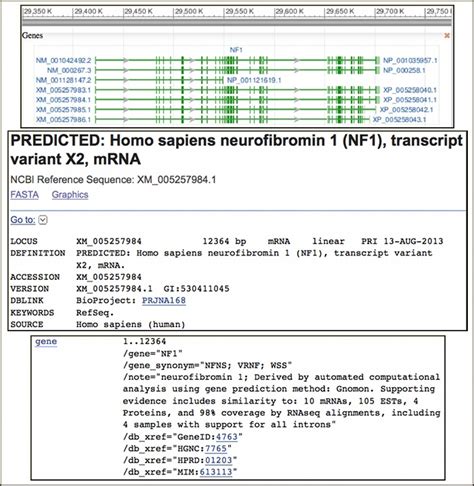
Task: Open BioProject PRJNA168 link
Action: coord(164,300)
